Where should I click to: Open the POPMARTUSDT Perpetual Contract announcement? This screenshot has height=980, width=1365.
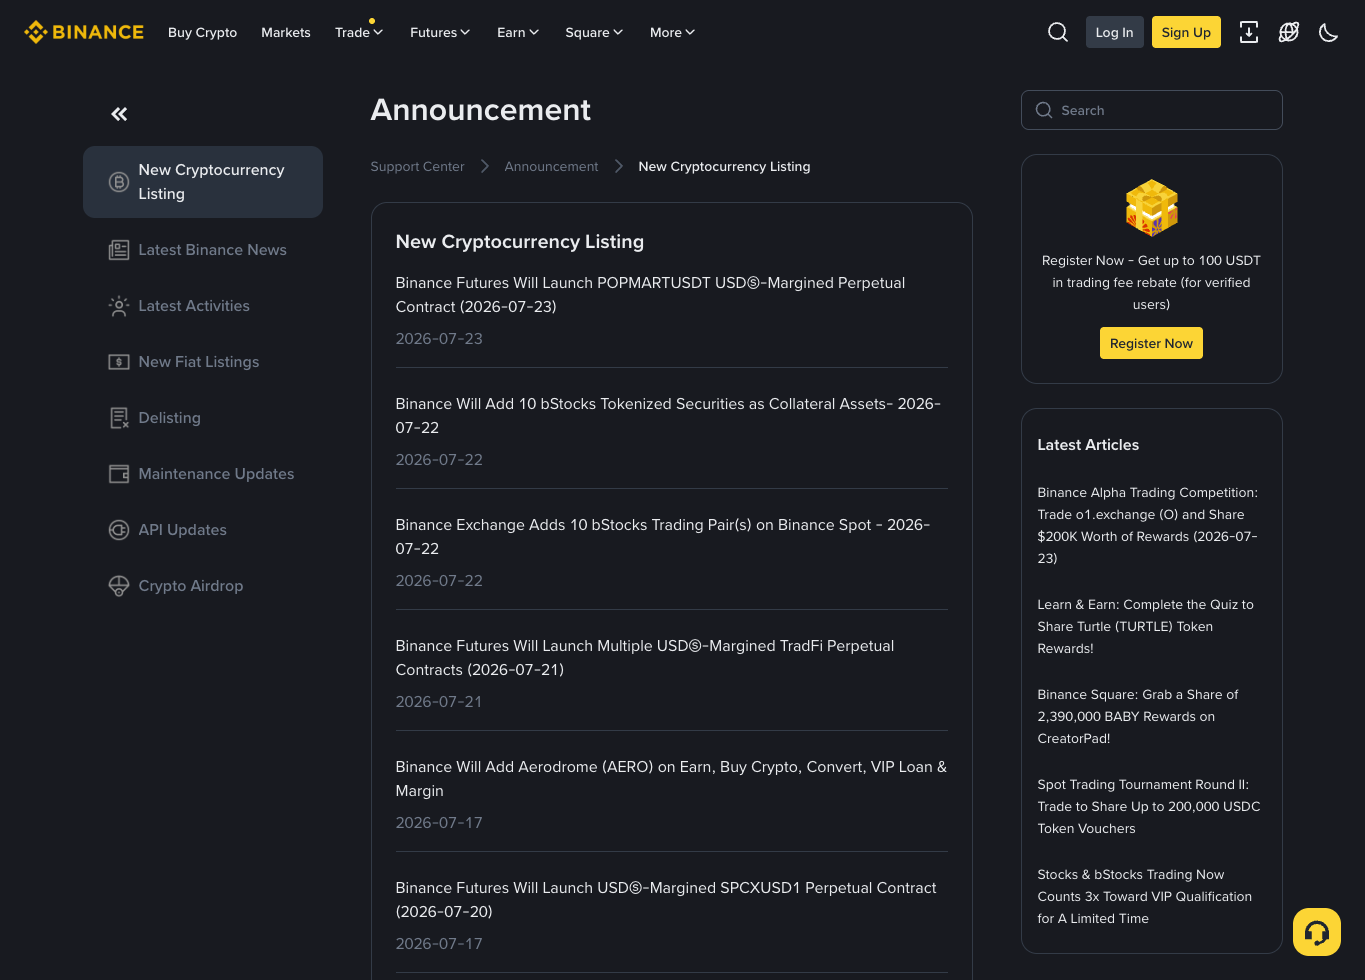[x=650, y=295]
